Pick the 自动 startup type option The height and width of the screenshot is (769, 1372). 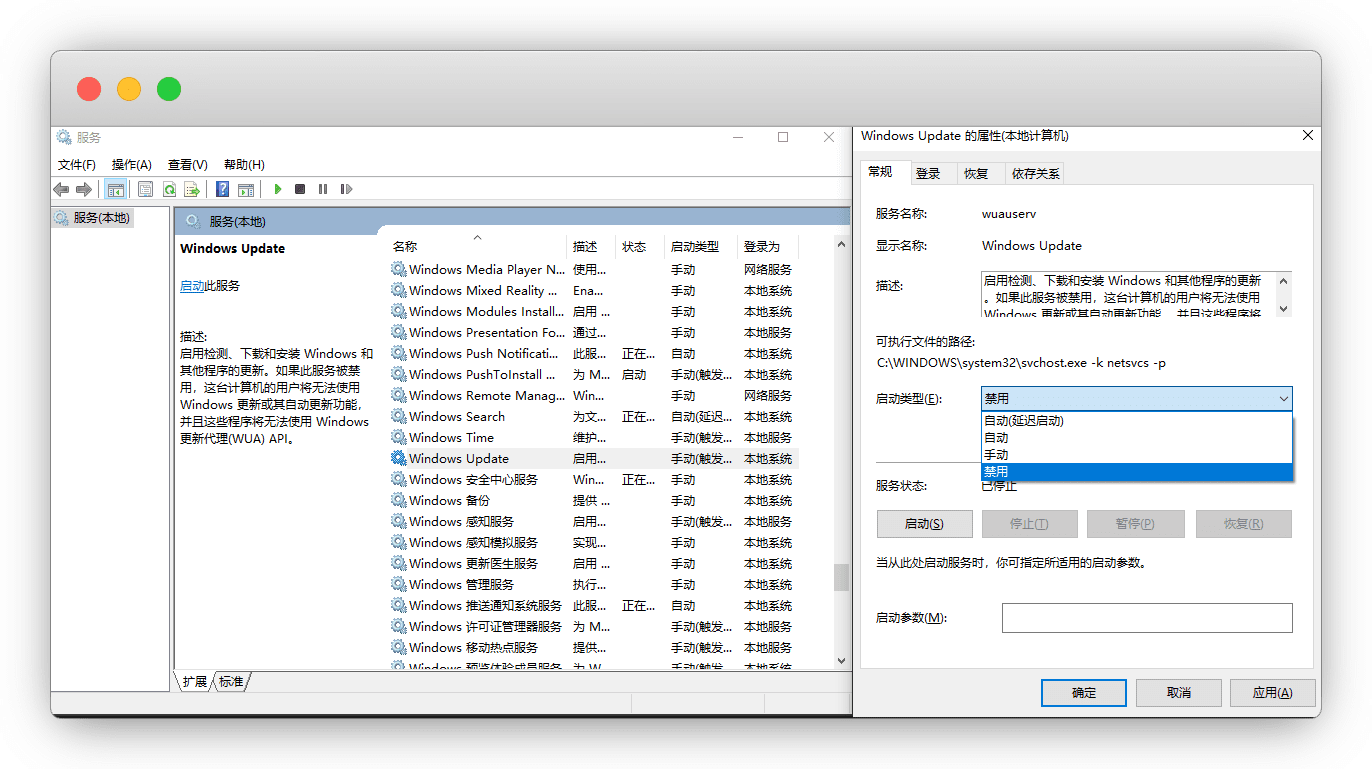[996, 438]
